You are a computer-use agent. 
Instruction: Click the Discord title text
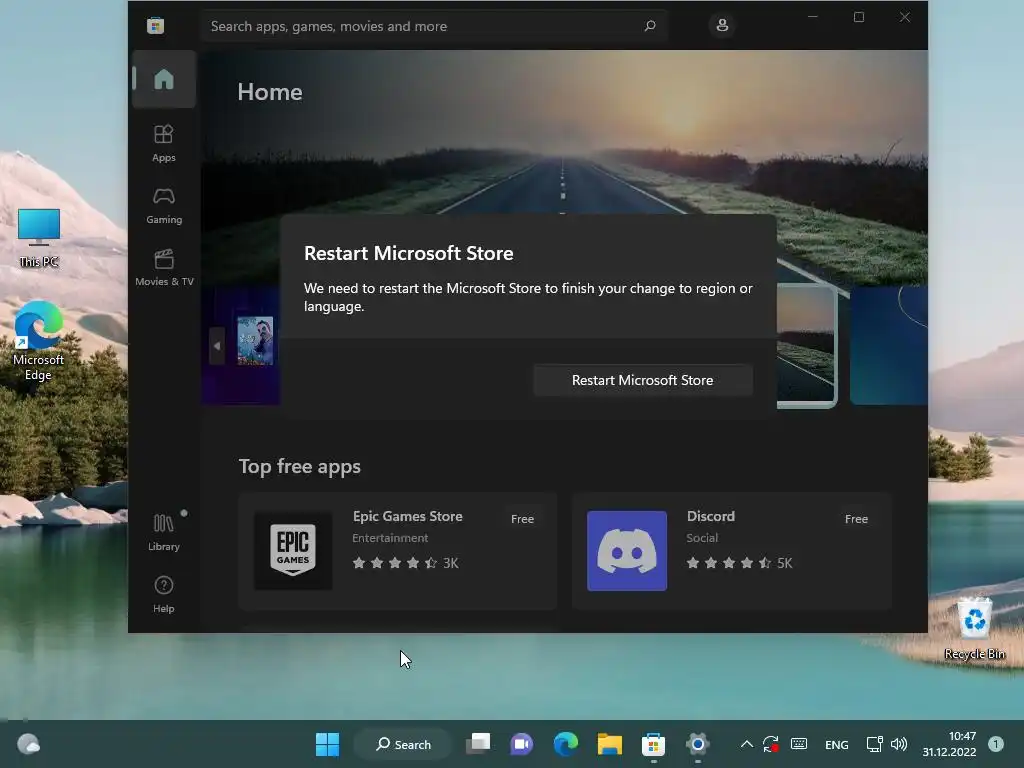[x=711, y=516]
